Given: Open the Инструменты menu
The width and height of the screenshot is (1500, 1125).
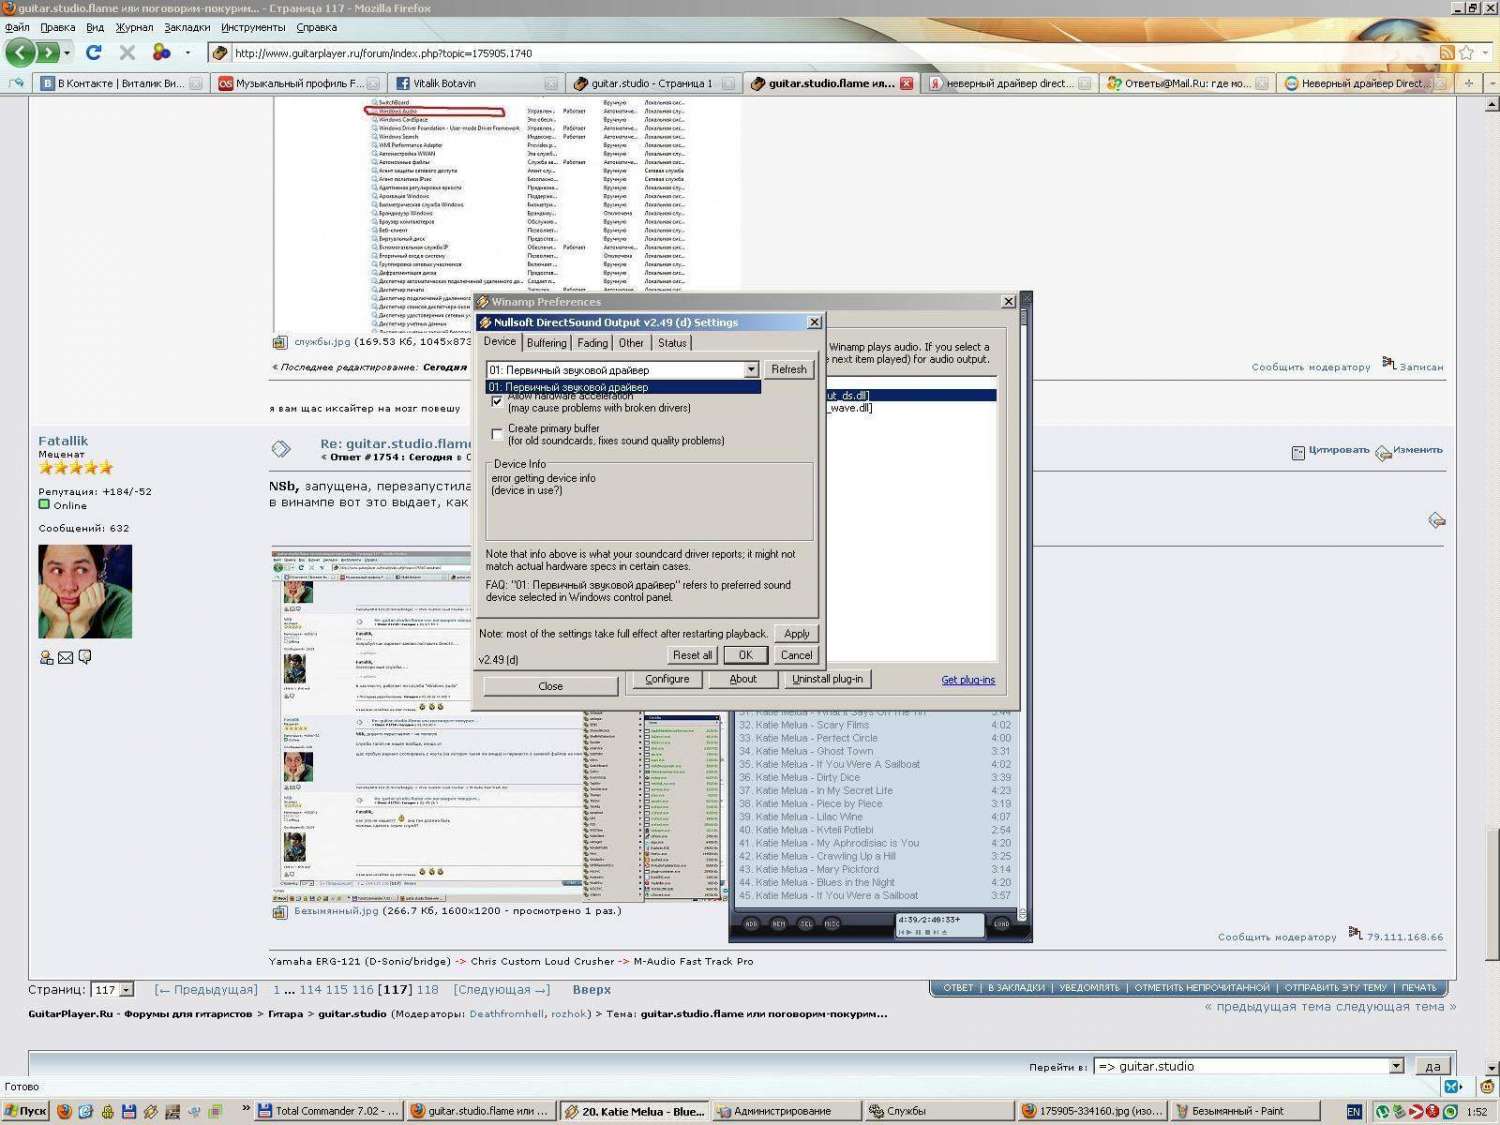Looking at the screenshot, I should [253, 27].
